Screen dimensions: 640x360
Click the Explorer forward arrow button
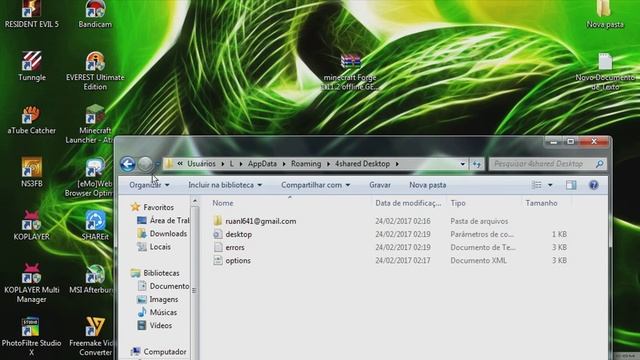pos(145,164)
